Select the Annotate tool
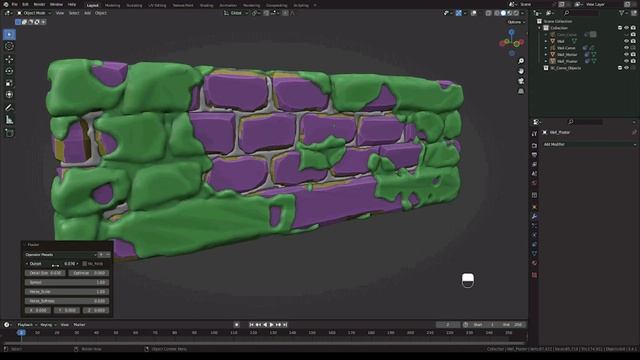Screen dimensions: 640x360 [9, 108]
